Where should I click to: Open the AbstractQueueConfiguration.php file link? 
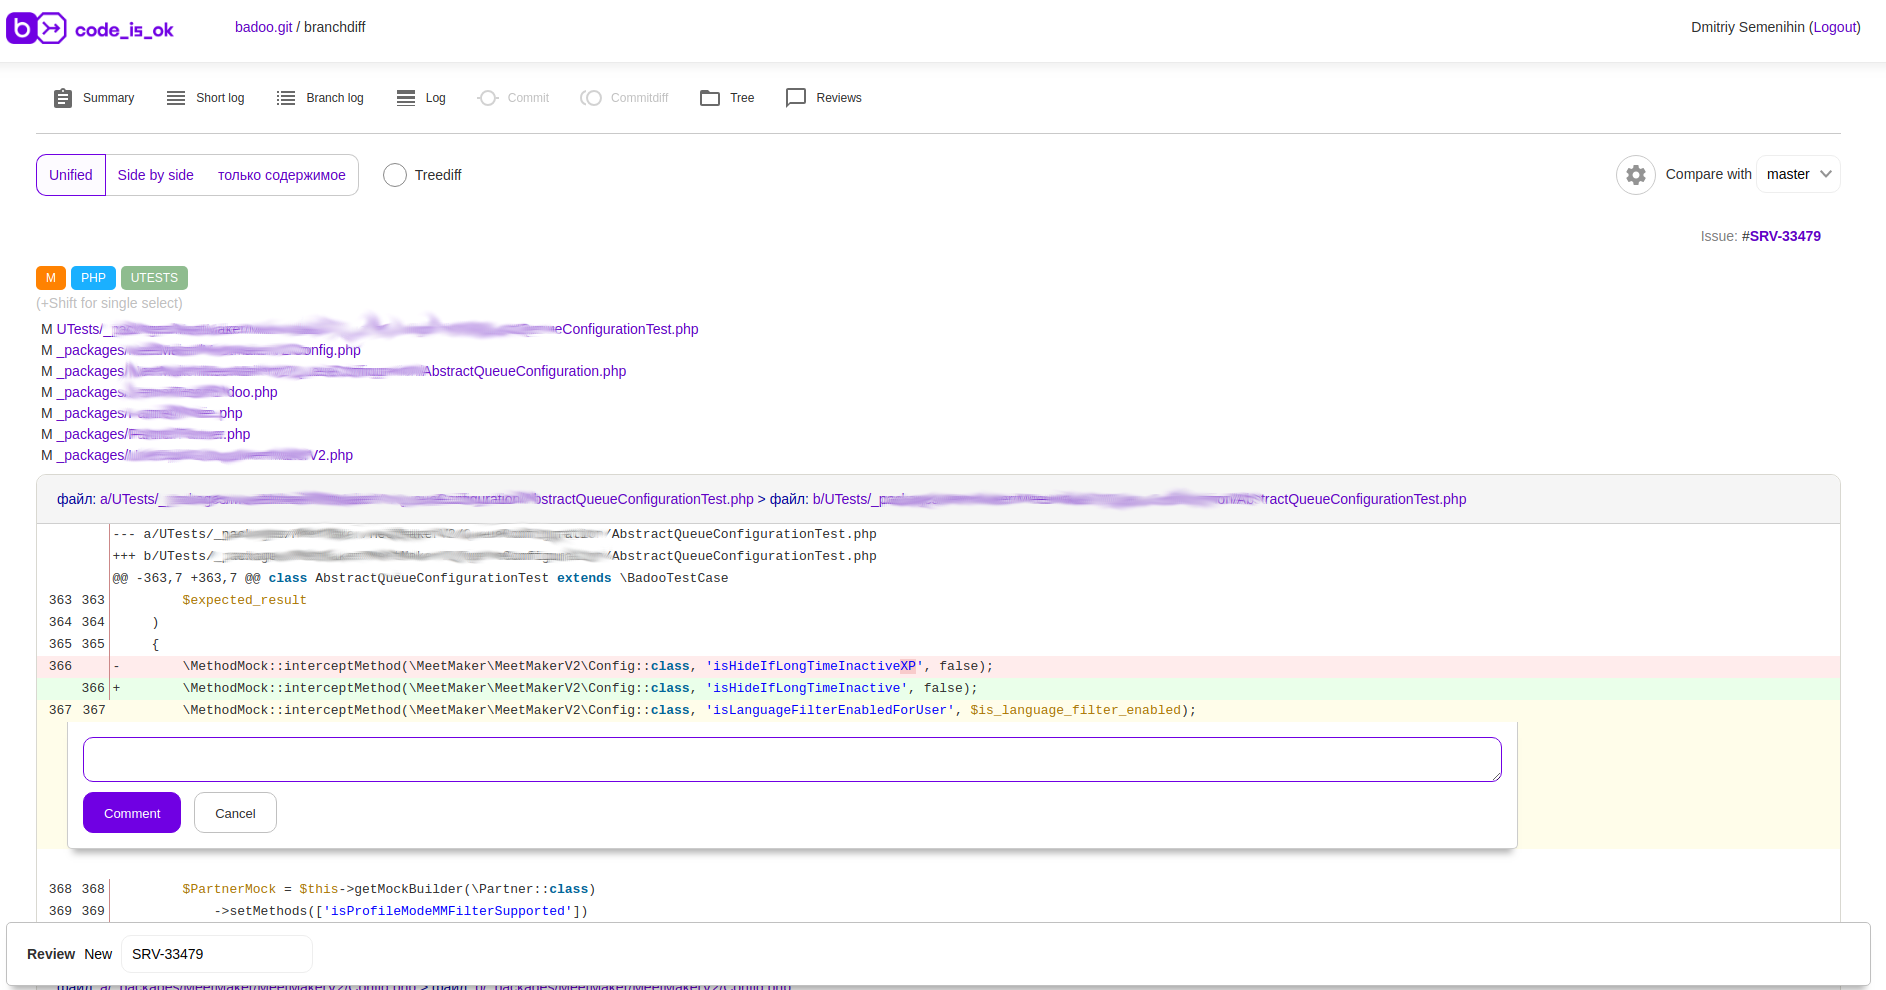click(x=341, y=371)
